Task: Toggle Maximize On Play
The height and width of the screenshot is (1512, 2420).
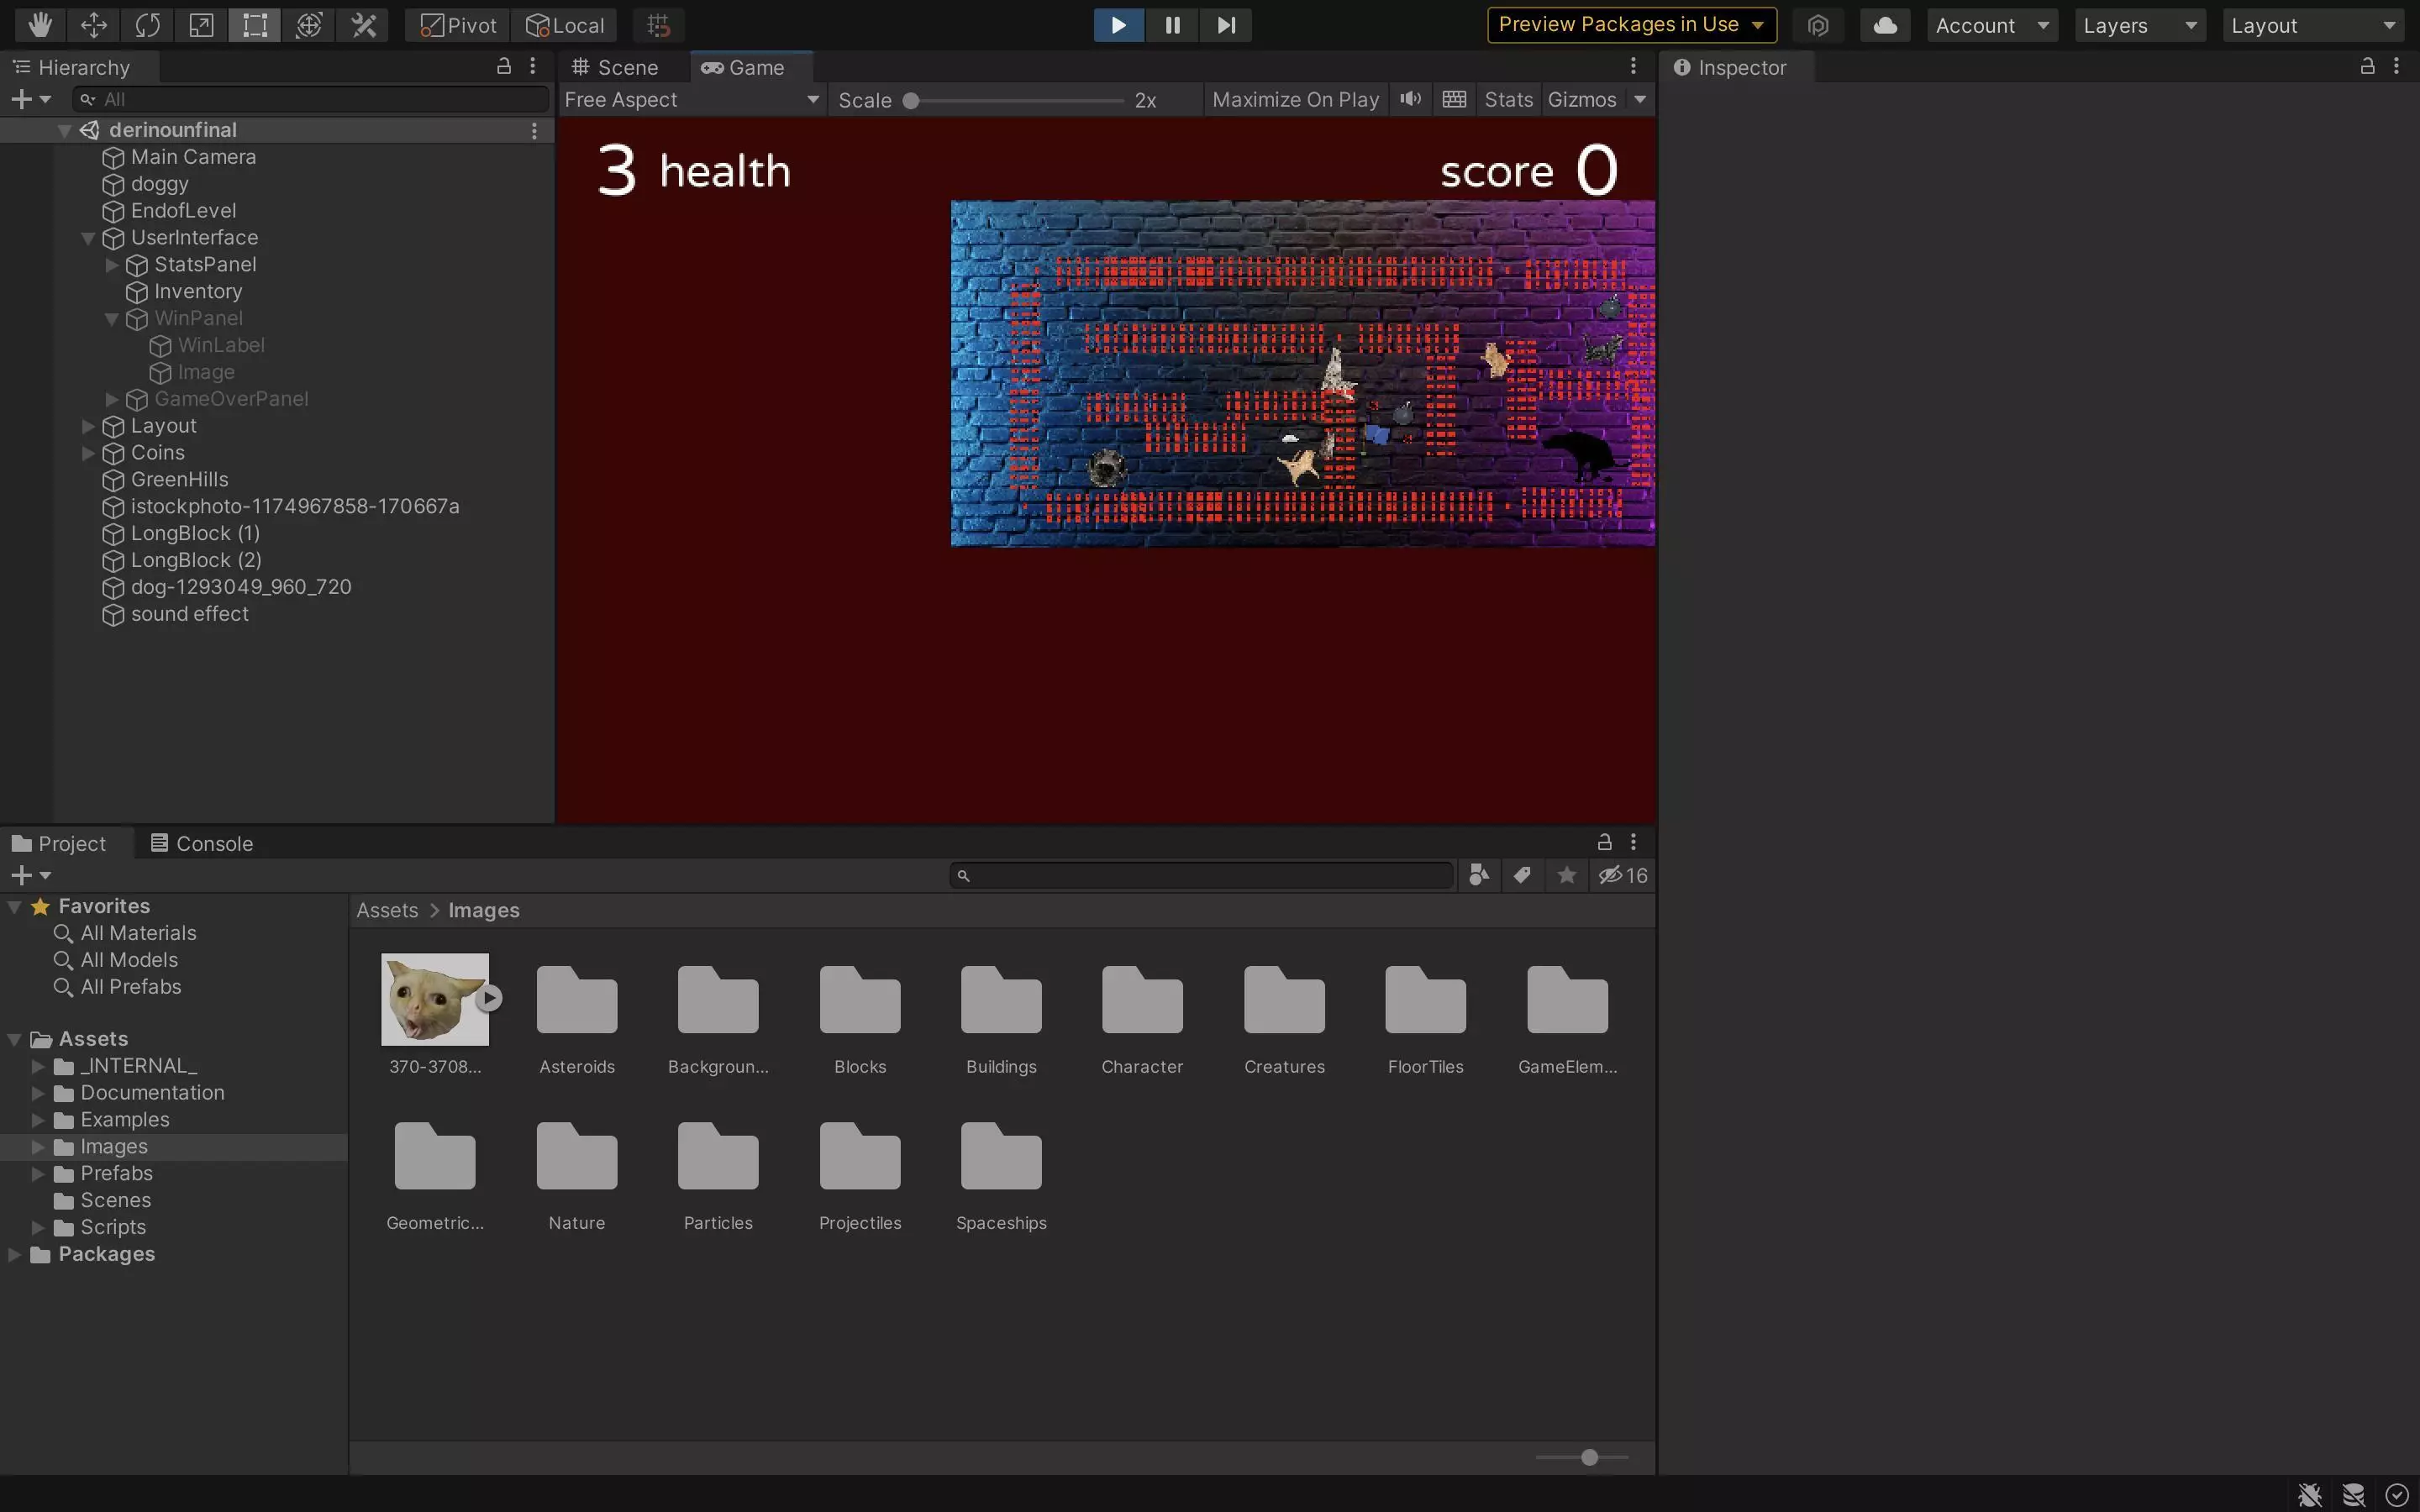Action: [x=1295, y=99]
